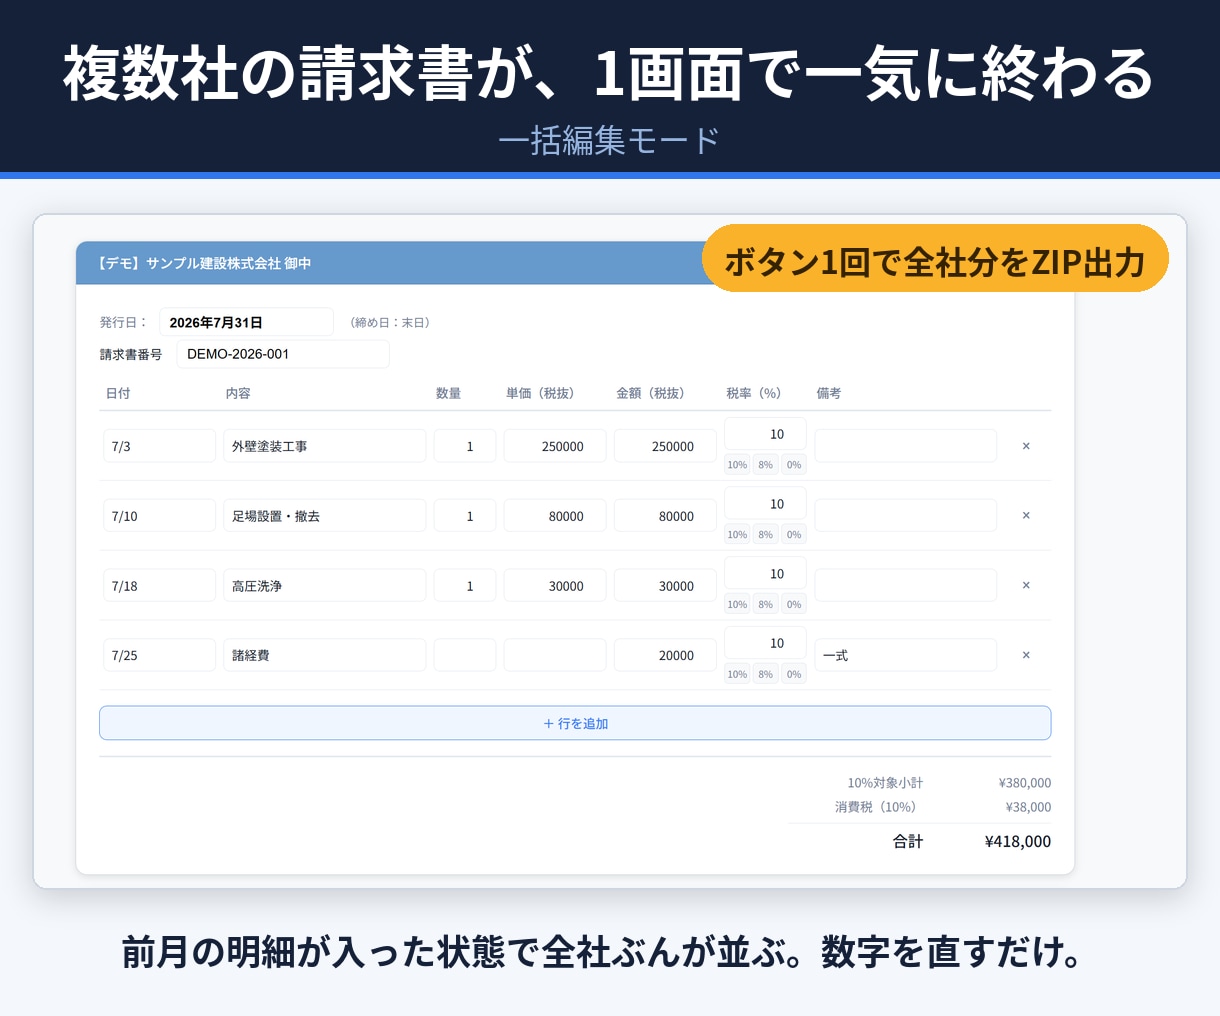Click empty quantity field of 諸経費 row
This screenshot has width=1220, height=1016.
pos(465,655)
